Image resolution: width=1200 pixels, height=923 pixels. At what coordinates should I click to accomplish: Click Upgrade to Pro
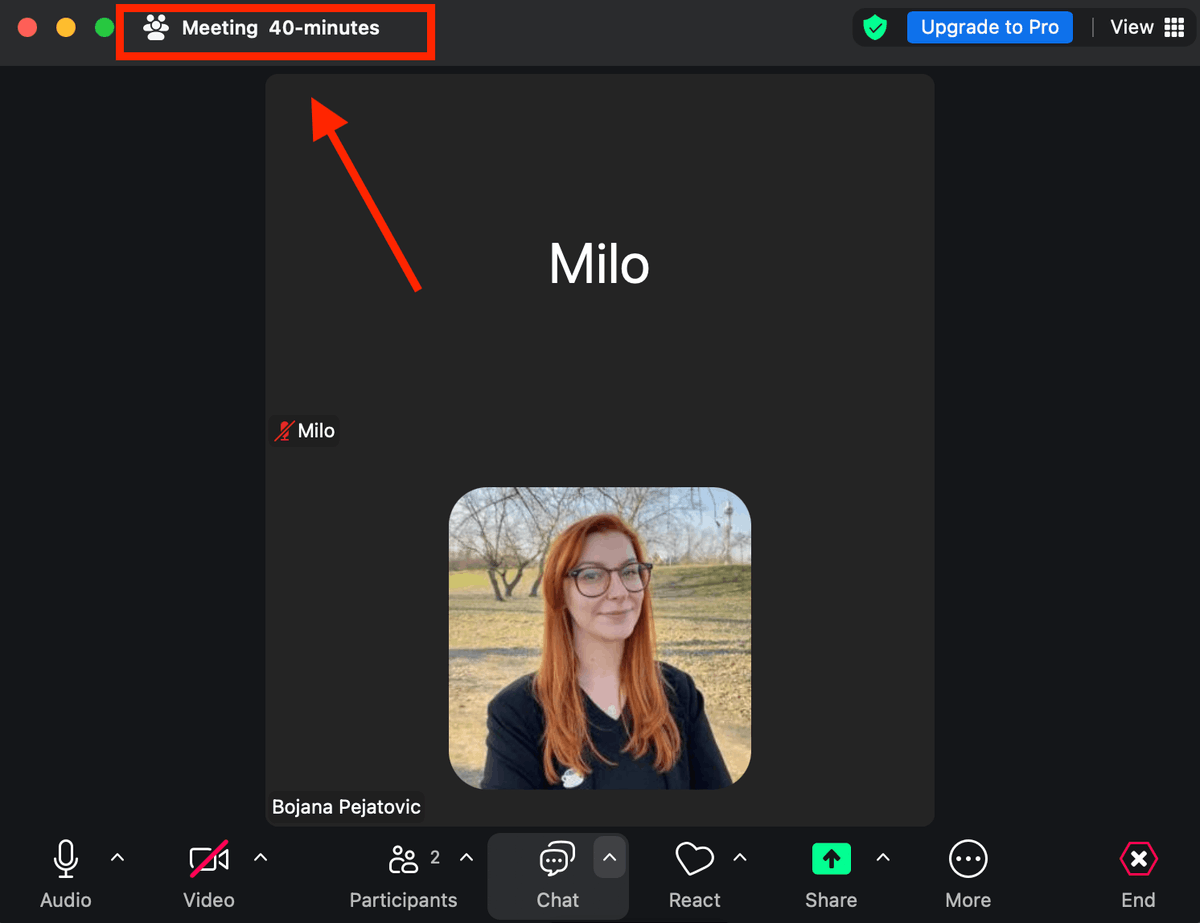click(x=989, y=27)
